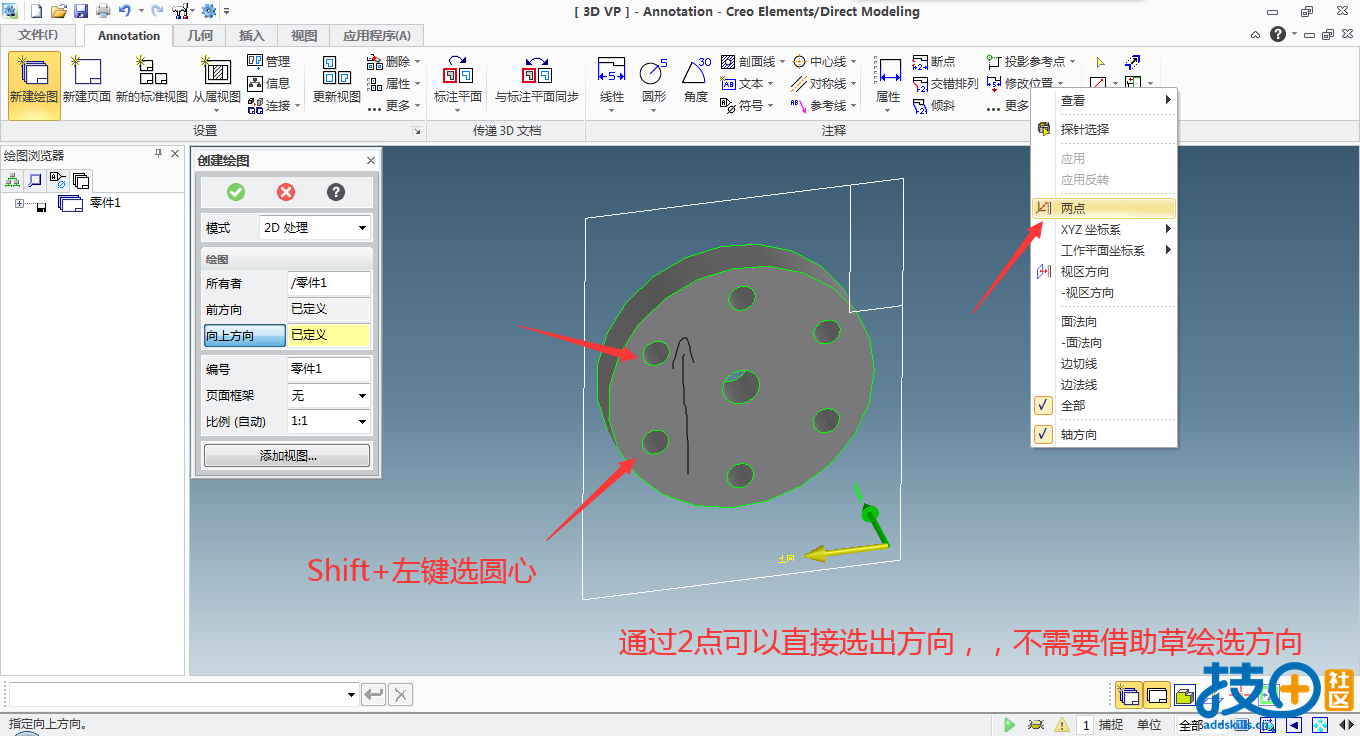Expand the 零件1 tree node in 绘图浏览器
1360x736 pixels.
tap(19, 204)
